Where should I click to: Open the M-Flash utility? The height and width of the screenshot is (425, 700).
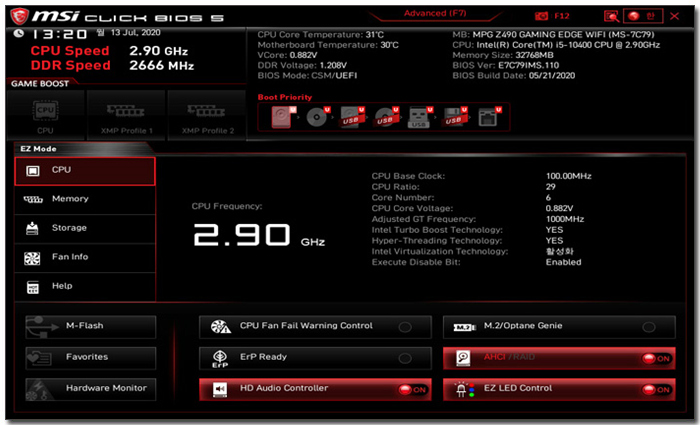tap(91, 326)
